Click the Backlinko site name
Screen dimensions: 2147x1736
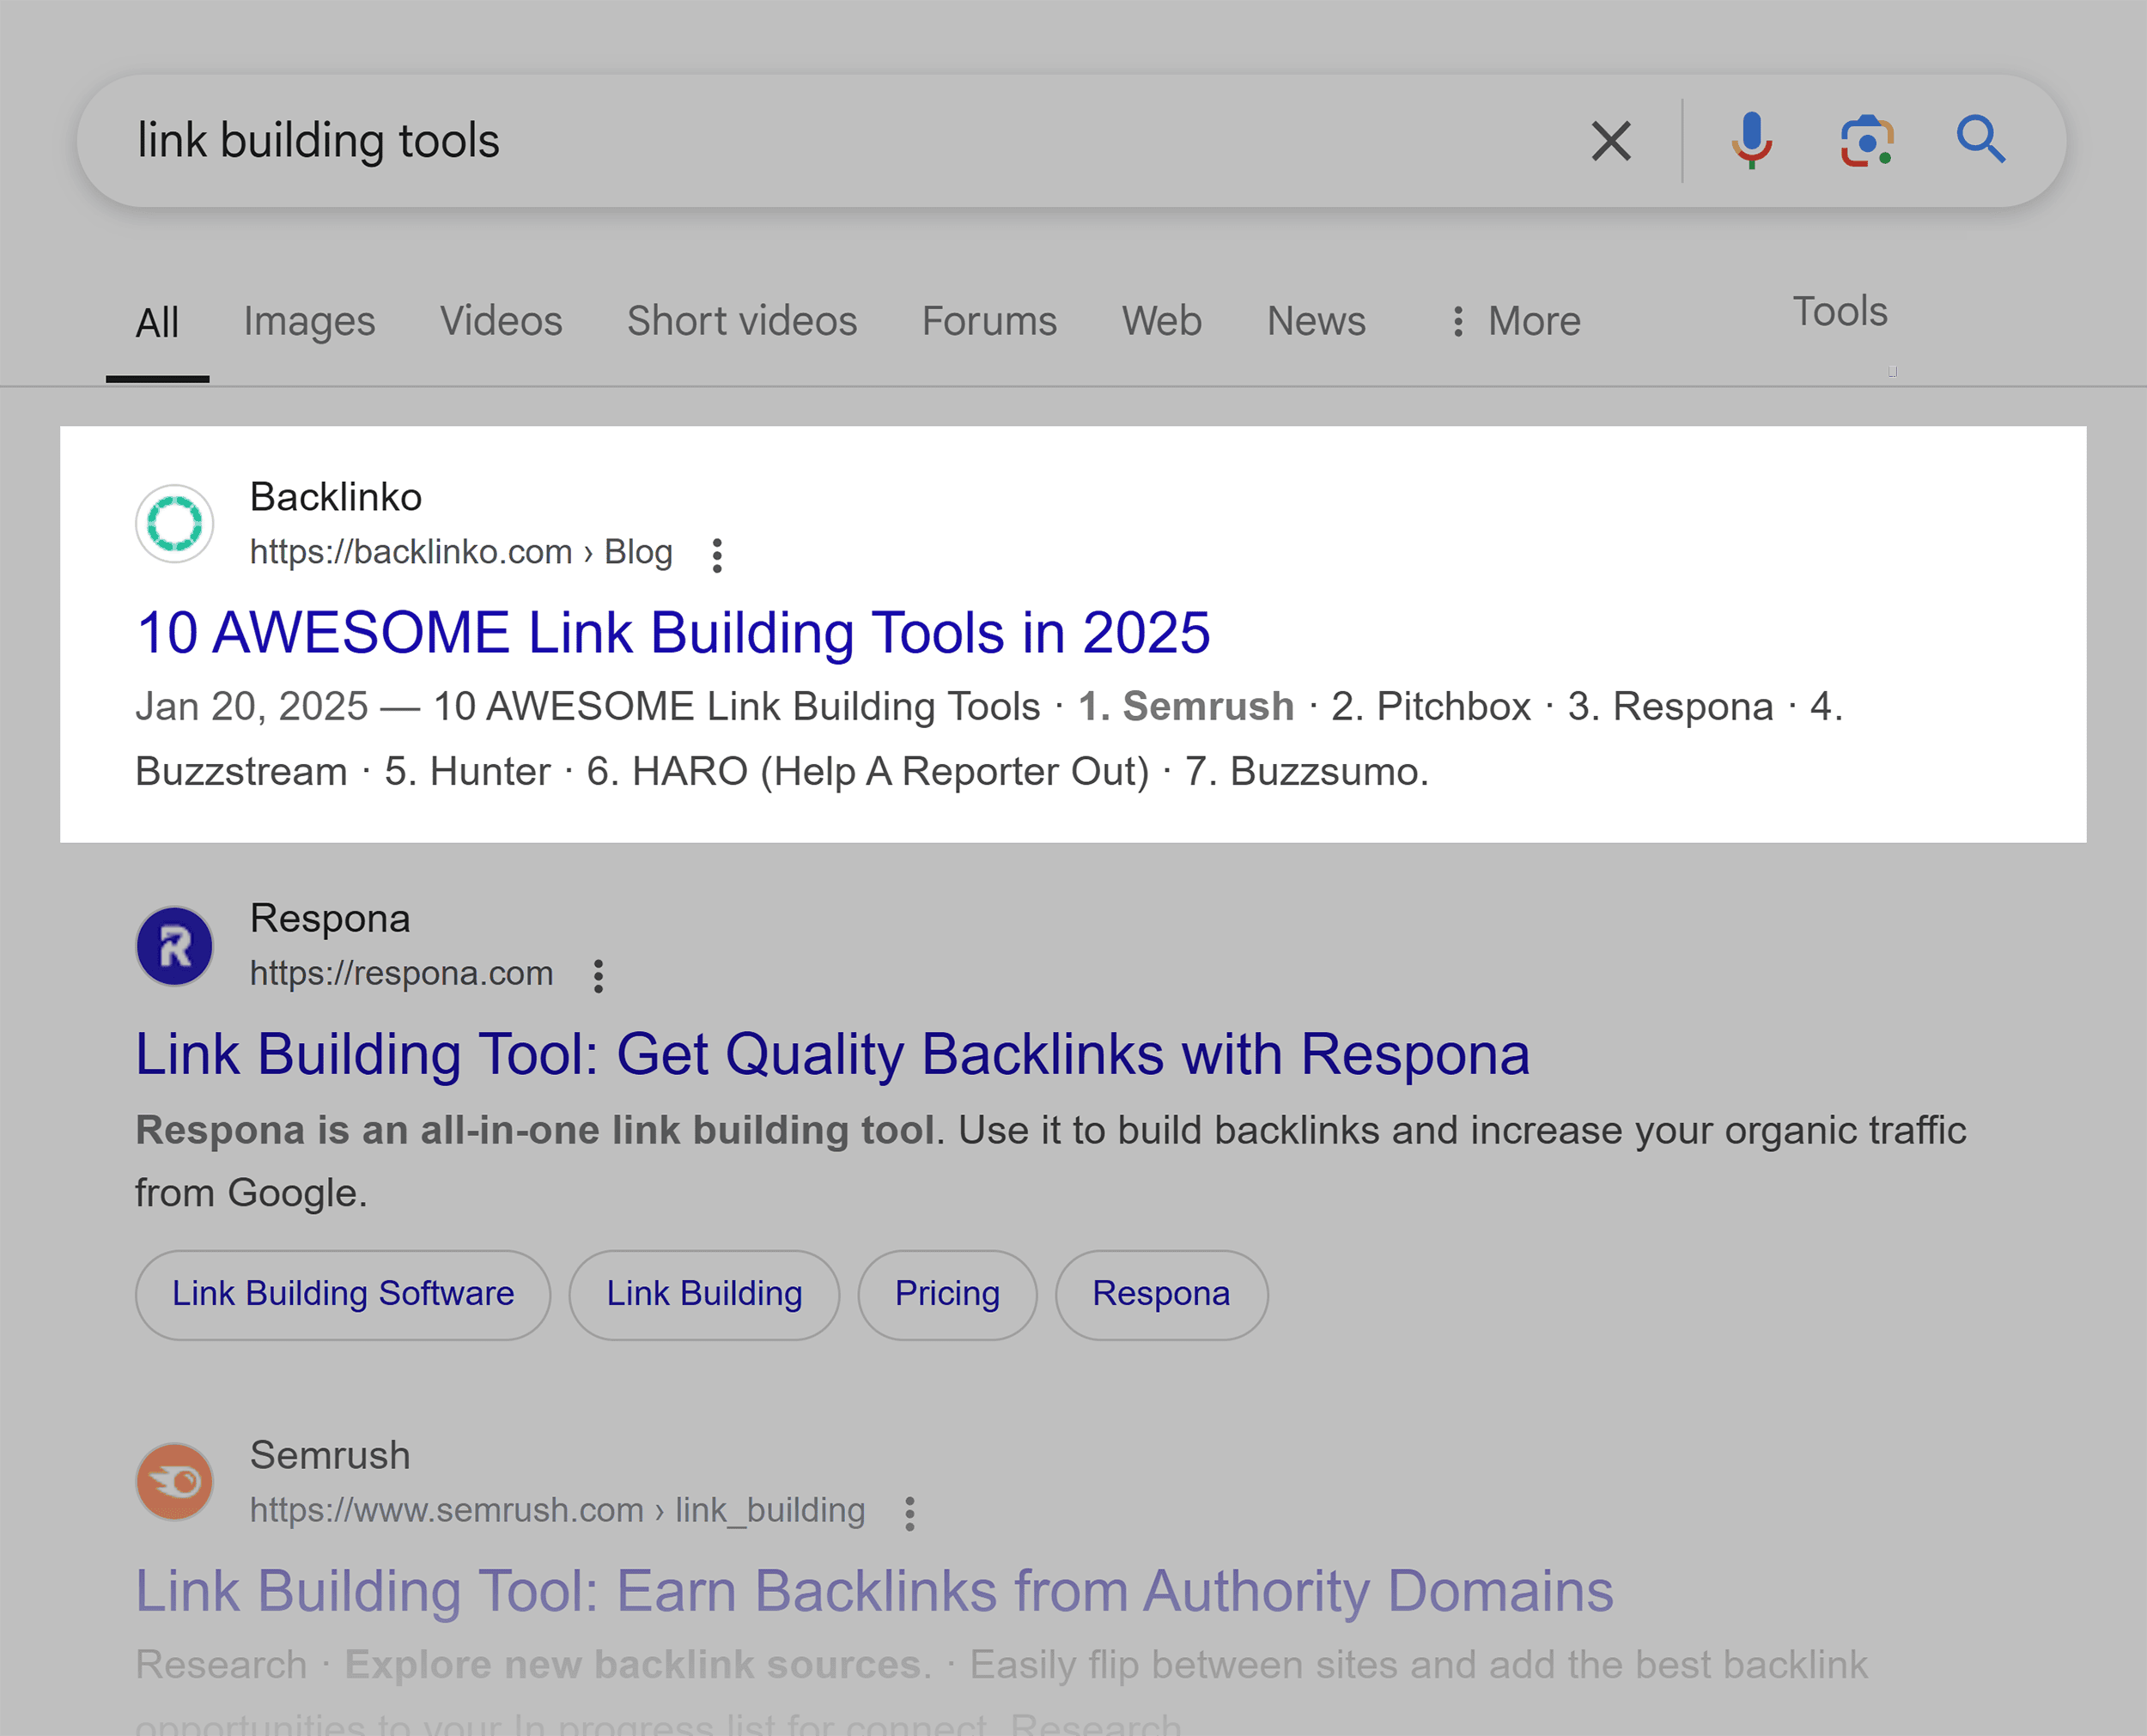[x=336, y=497]
